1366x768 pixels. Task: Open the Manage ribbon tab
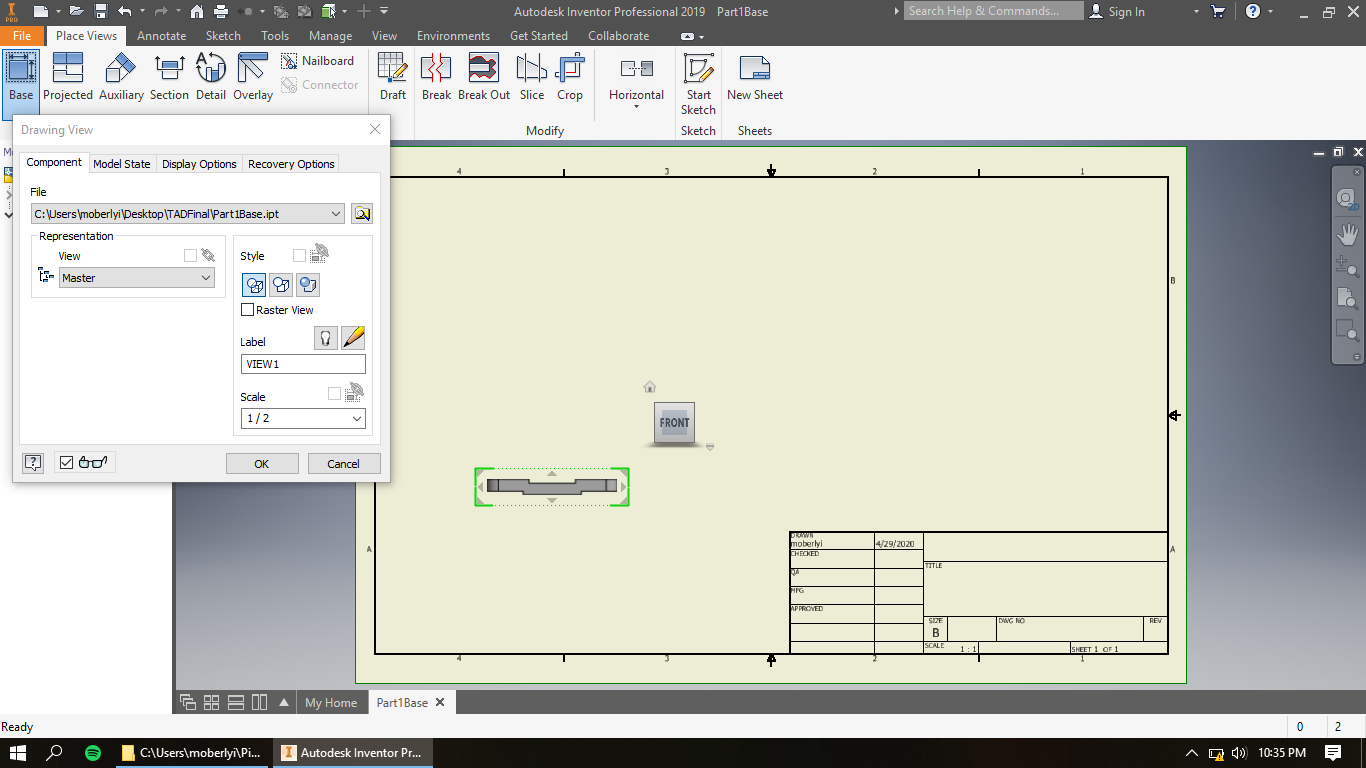coord(330,35)
